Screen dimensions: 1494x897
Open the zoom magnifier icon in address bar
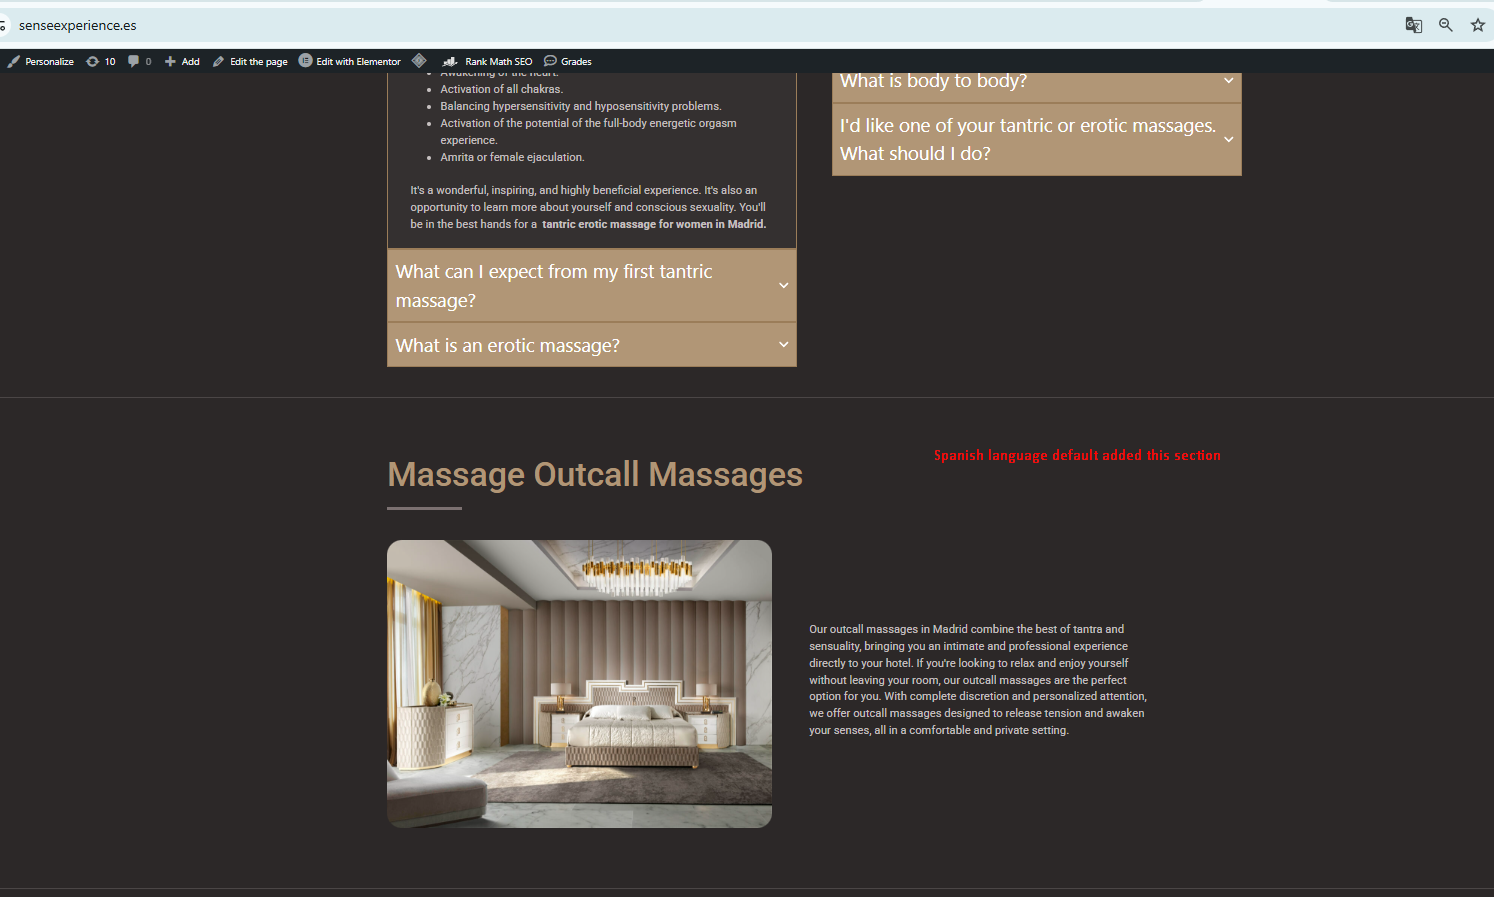1445,25
